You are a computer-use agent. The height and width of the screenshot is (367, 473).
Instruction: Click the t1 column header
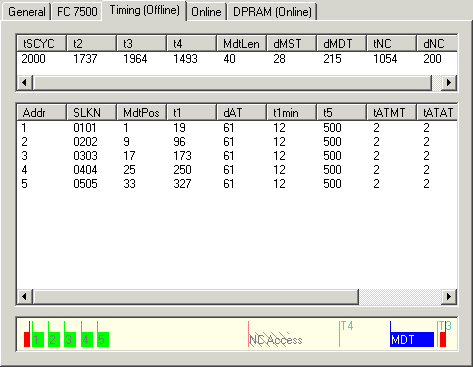point(192,113)
